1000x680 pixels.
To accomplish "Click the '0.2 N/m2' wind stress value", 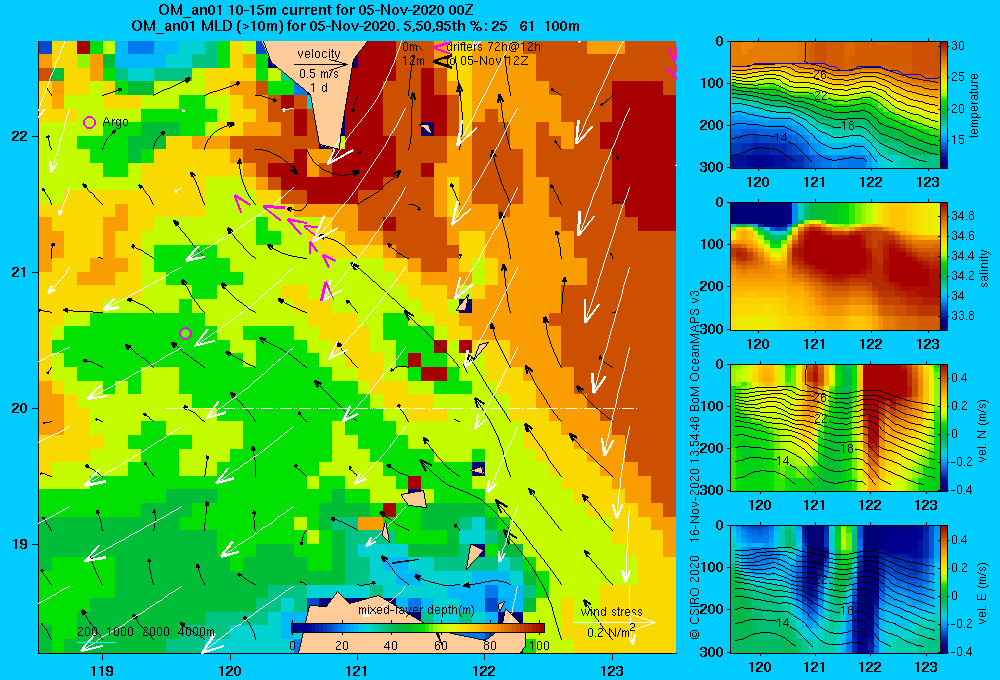I will click(612, 632).
